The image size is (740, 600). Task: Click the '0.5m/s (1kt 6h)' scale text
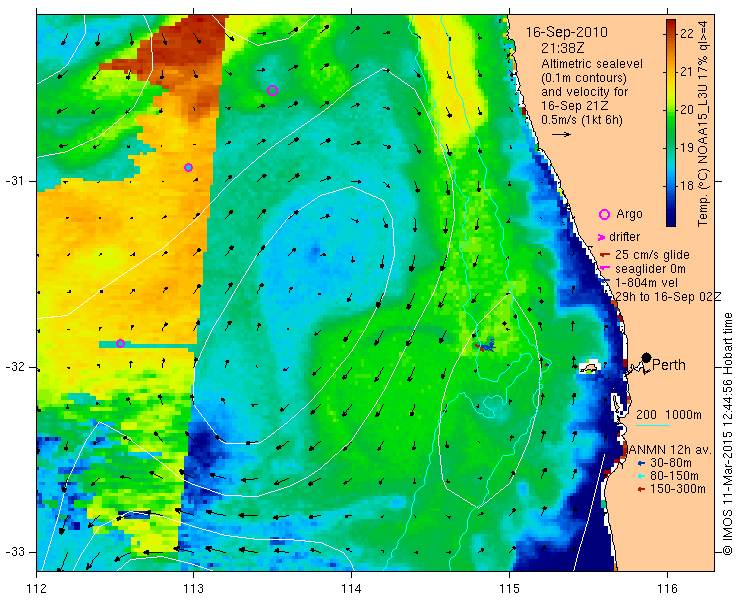coord(582,120)
